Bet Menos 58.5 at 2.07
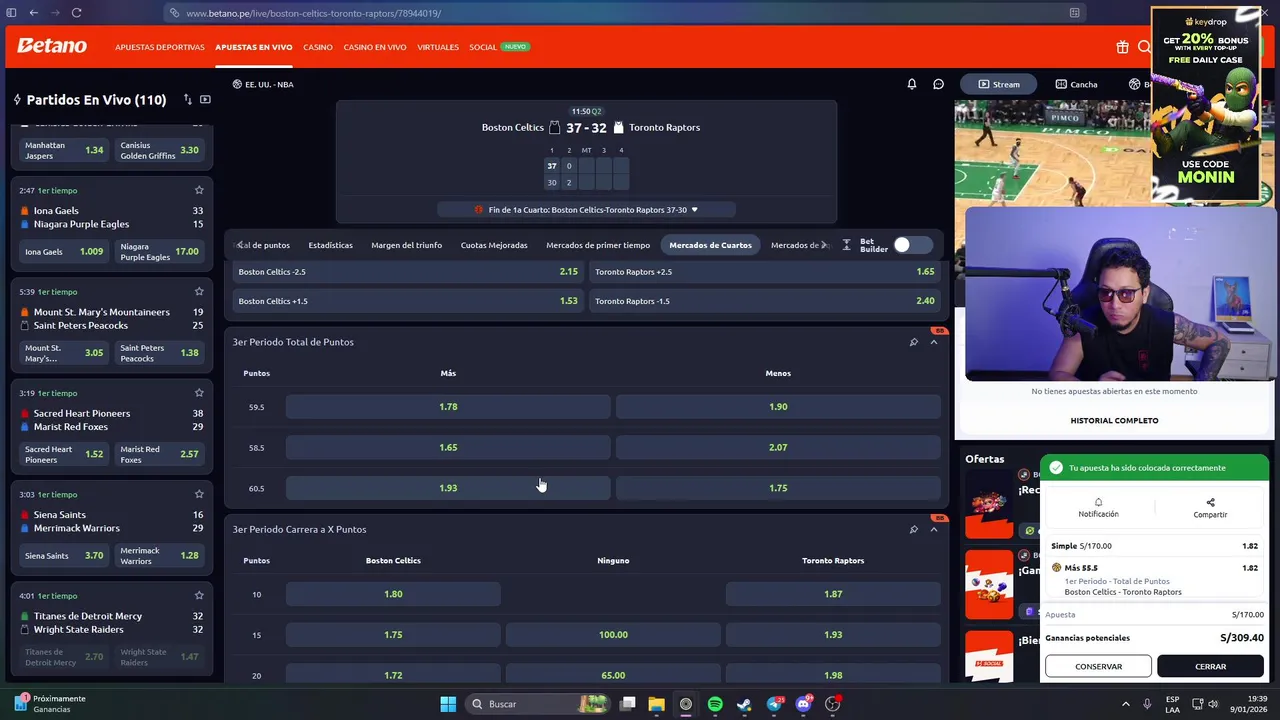Screen dimensions: 1280x720 coord(778,447)
